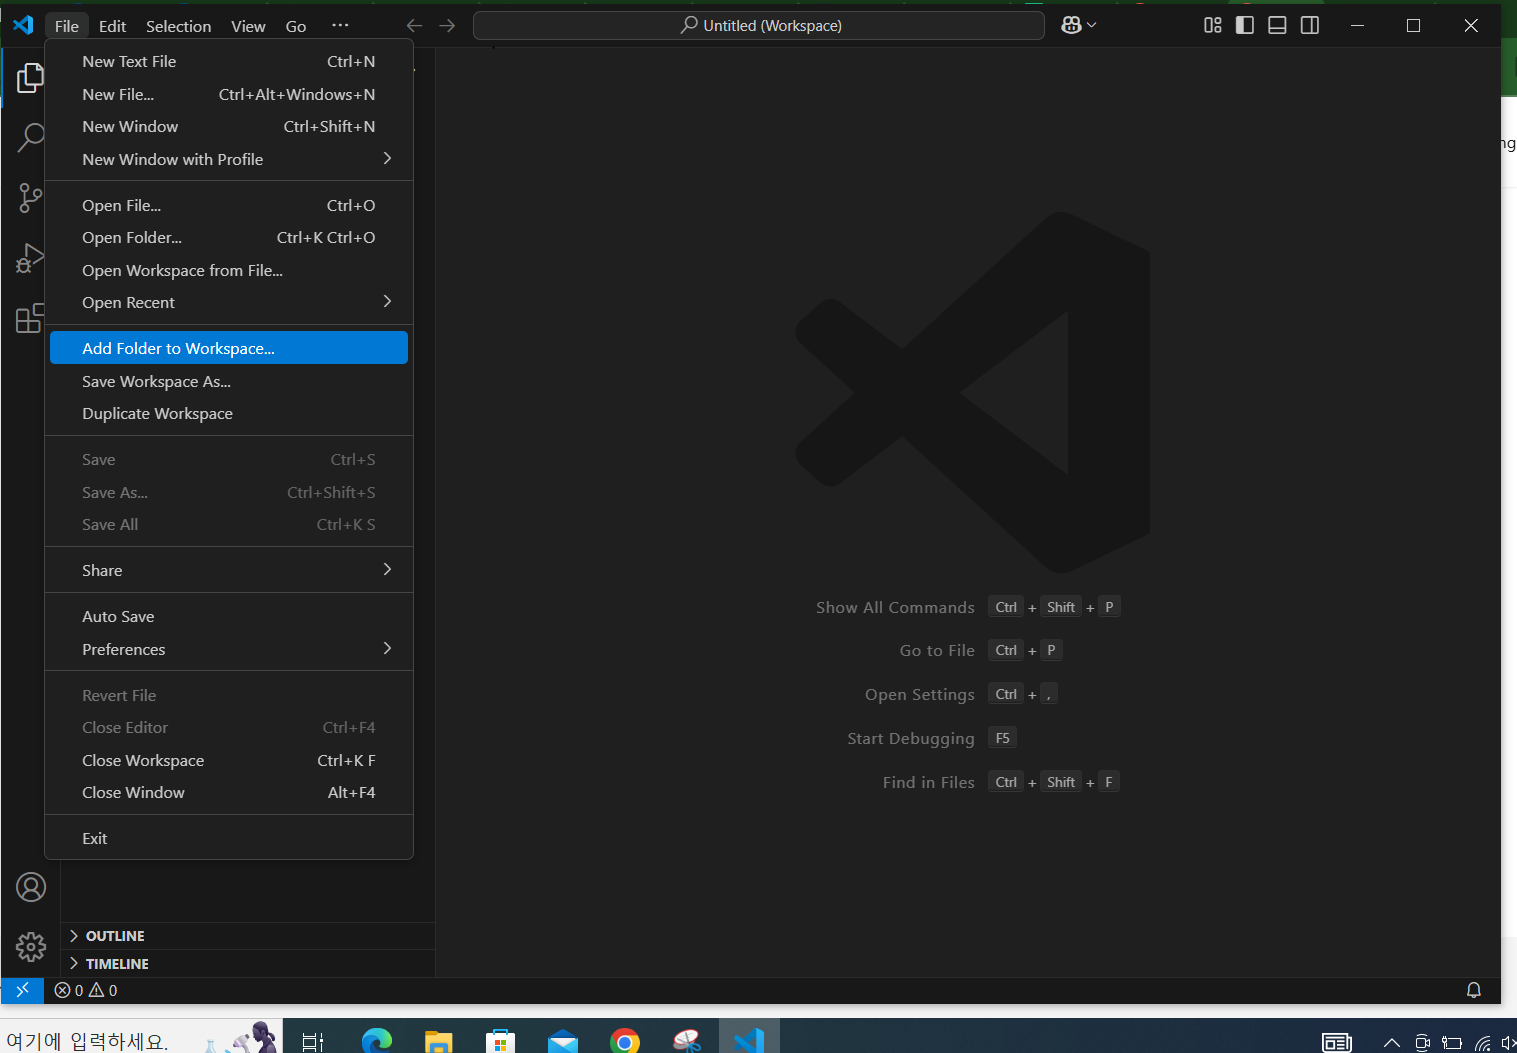This screenshot has width=1517, height=1053.
Task: Select New File... menu entry
Action: pos(229,94)
